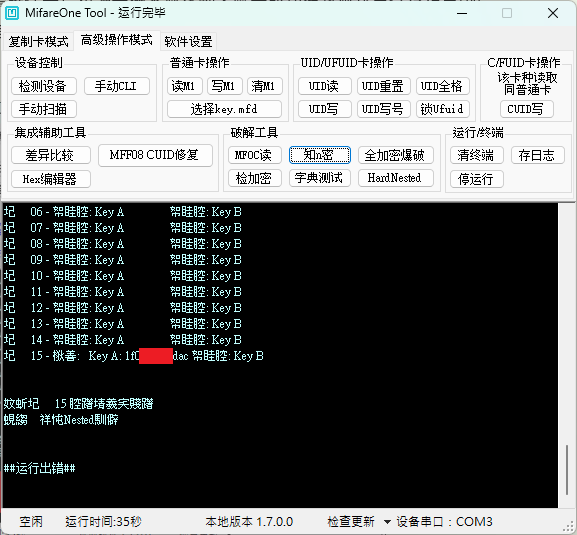Click 清M1 button
The height and width of the screenshot is (535, 577).
coord(264,86)
